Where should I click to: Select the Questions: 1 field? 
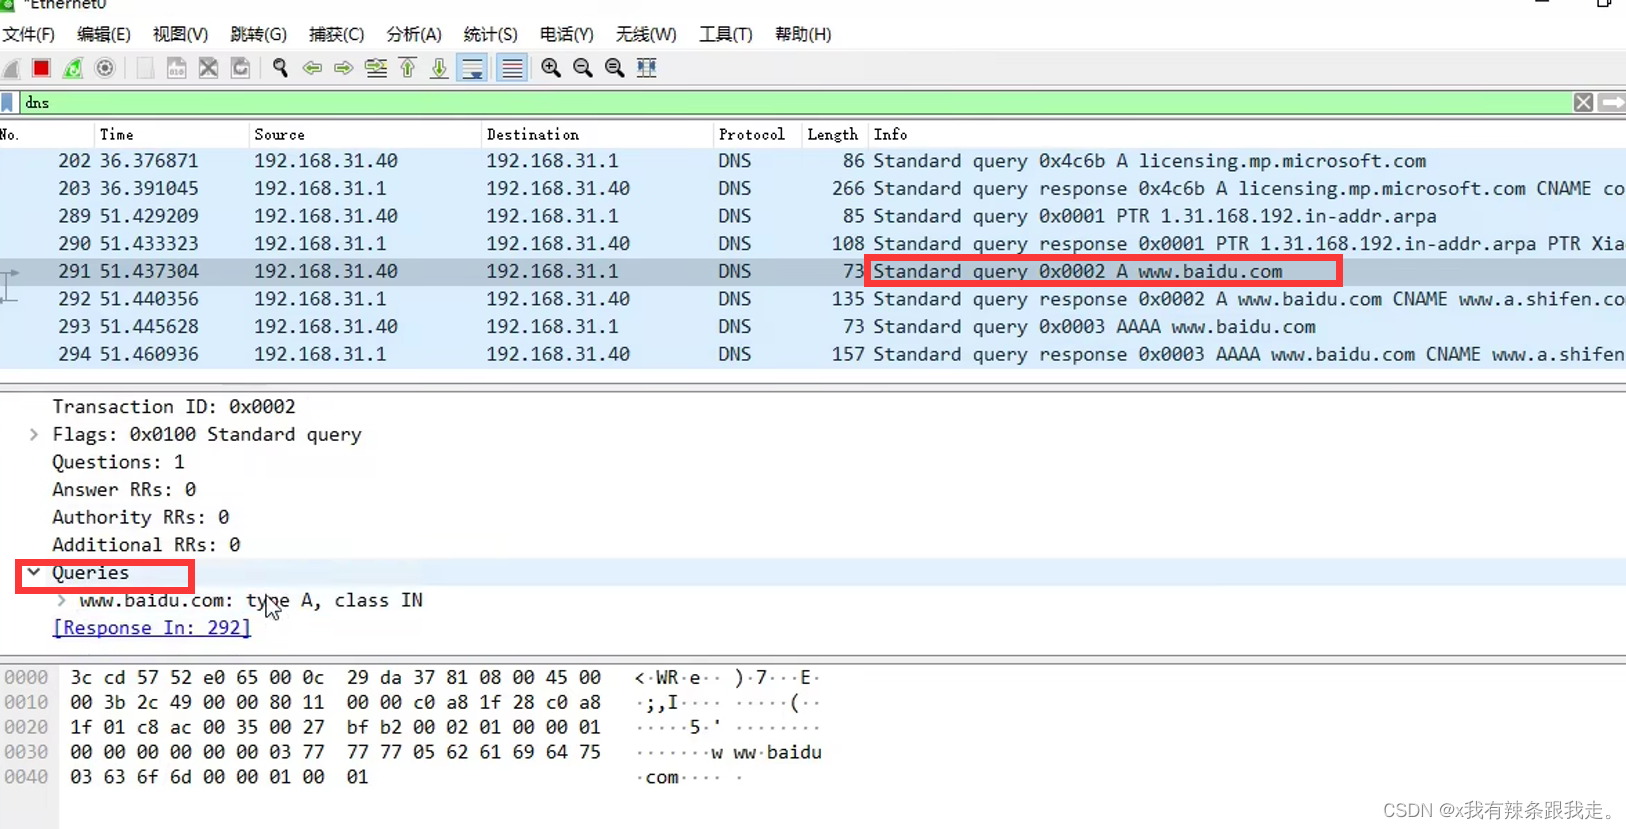(118, 462)
